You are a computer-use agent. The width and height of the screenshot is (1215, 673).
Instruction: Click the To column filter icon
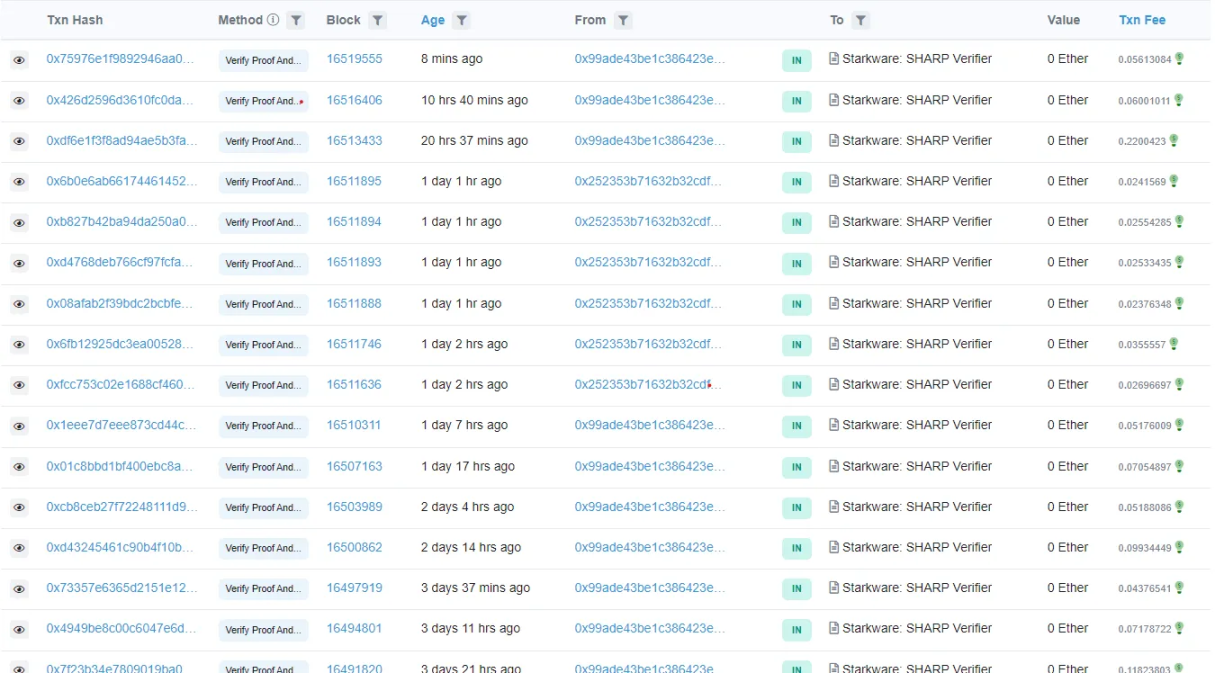[x=860, y=20]
